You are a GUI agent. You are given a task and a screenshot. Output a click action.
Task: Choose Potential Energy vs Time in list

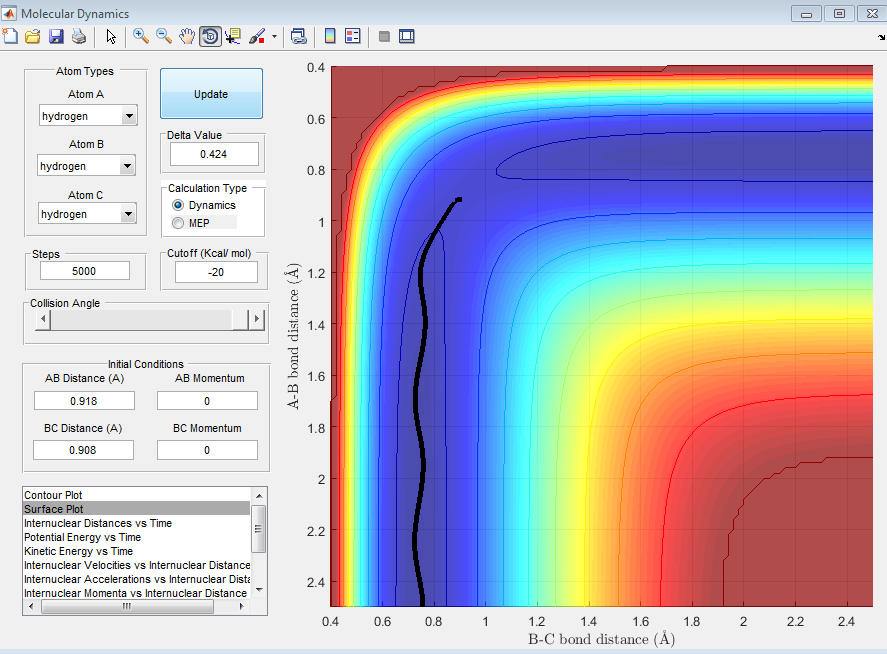pos(82,537)
